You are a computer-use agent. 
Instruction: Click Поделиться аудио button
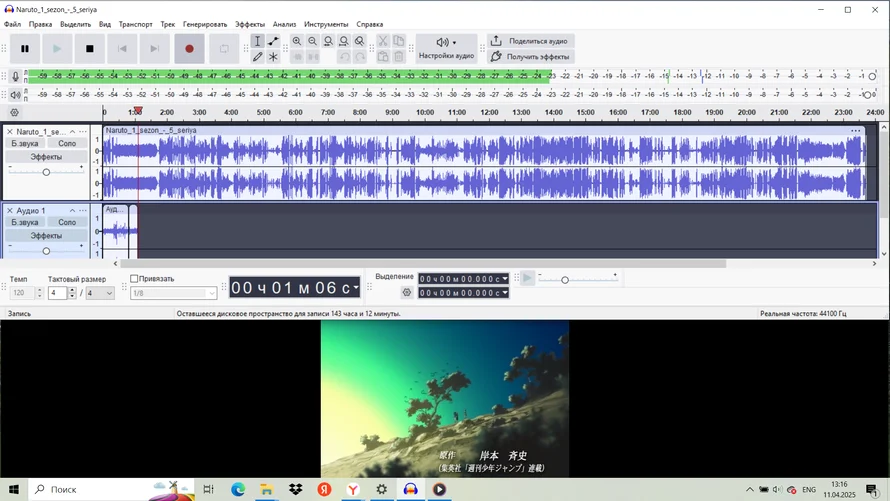(530, 41)
